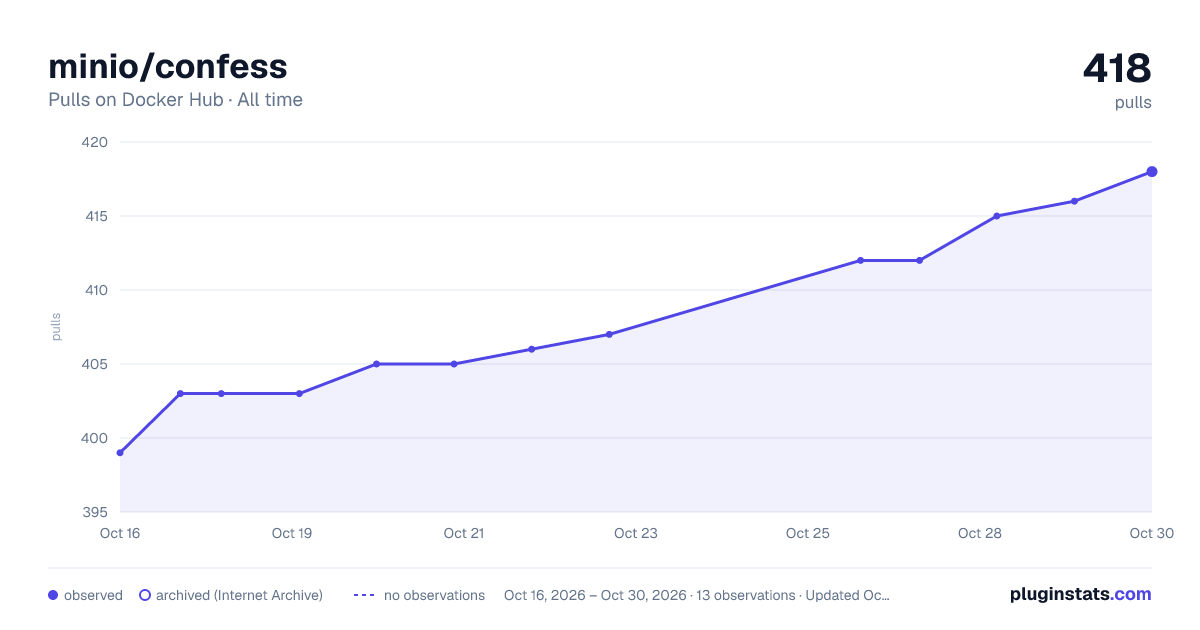Image resolution: width=1200 pixels, height=630 pixels.
Task: Click the '410' y-axis label
Action: point(95,290)
